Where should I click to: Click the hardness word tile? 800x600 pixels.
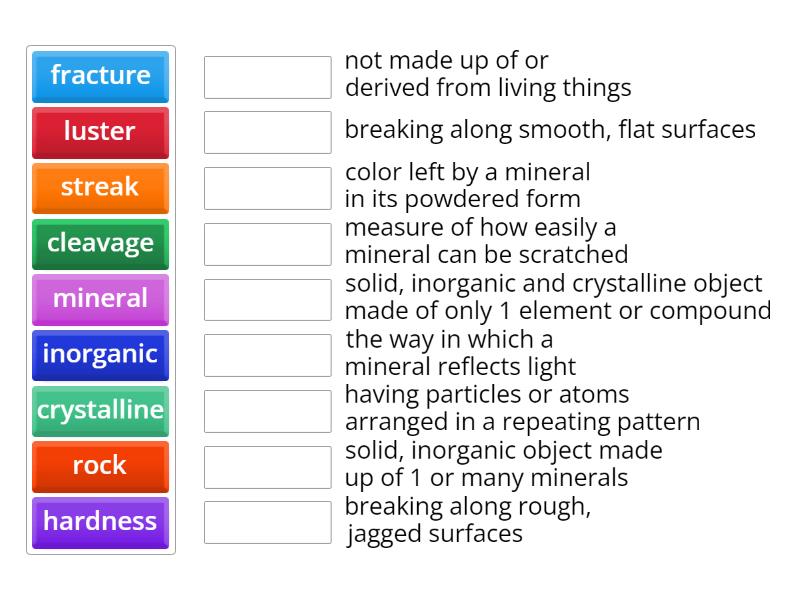100,522
